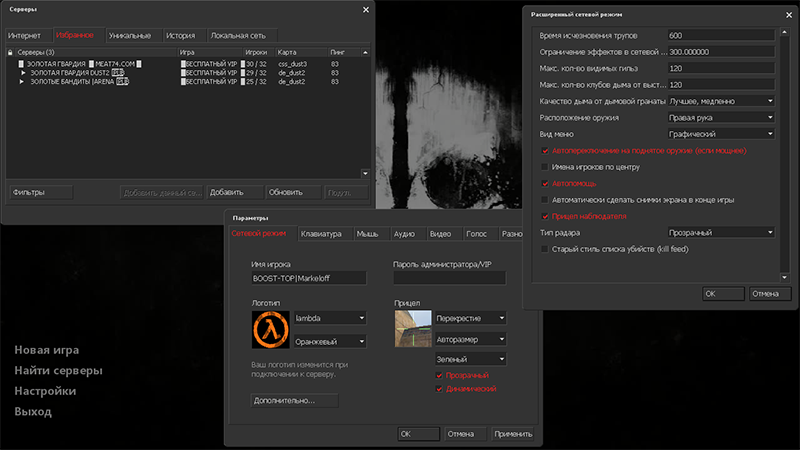Click Отмена in advanced network window
Viewport: 800px width, 450px height.
(770, 293)
